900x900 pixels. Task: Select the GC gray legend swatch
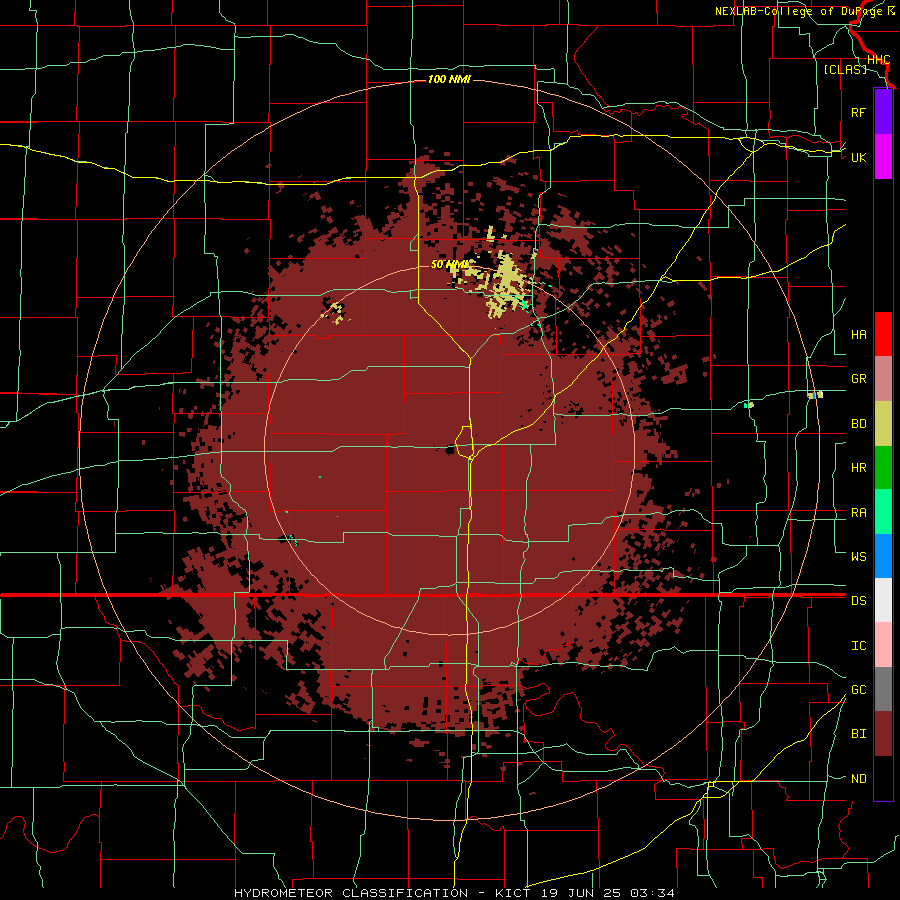(x=883, y=689)
